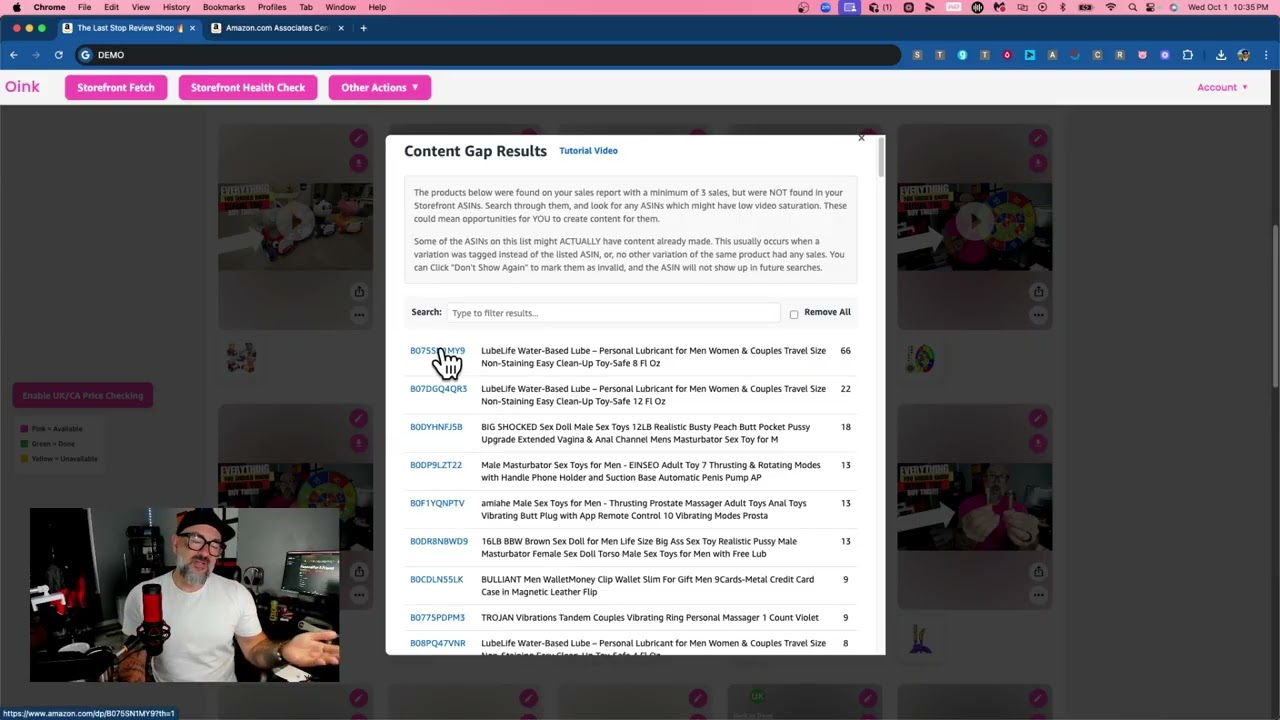Viewport: 1280px width, 720px height.
Task: Click the Storefront Fetch button
Action: pyautogui.click(x=116, y=87)
